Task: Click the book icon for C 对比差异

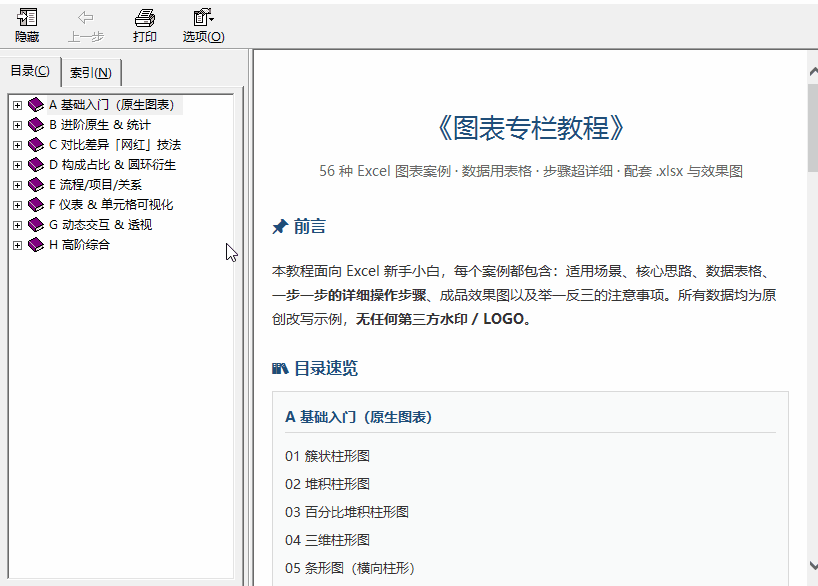Action: [35, 145]
